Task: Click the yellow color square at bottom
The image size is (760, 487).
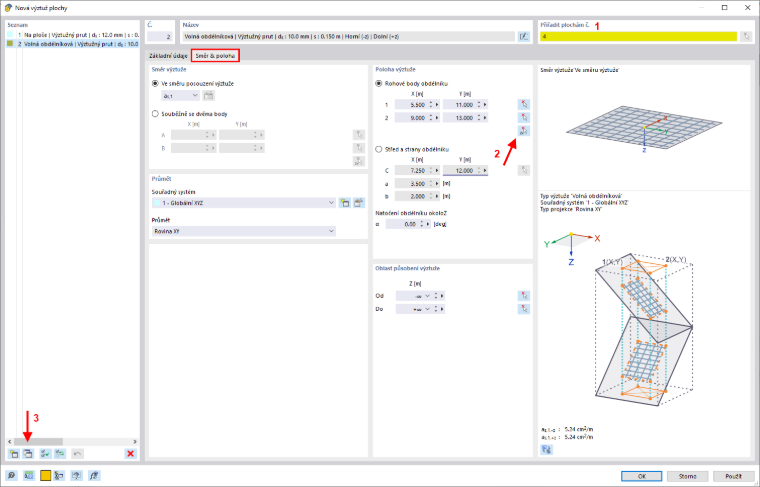Action: pos(46,476)
